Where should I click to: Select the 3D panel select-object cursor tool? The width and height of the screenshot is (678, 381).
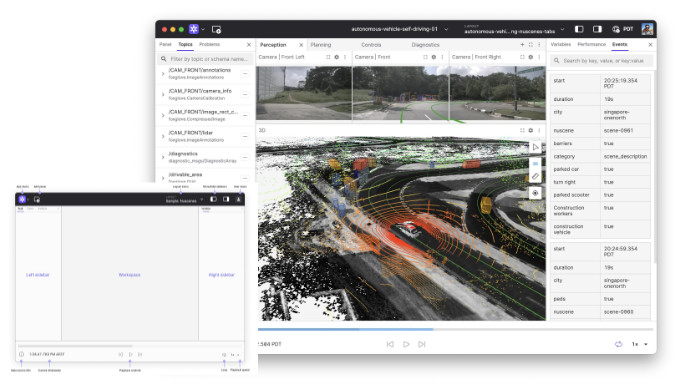[535, 147]
